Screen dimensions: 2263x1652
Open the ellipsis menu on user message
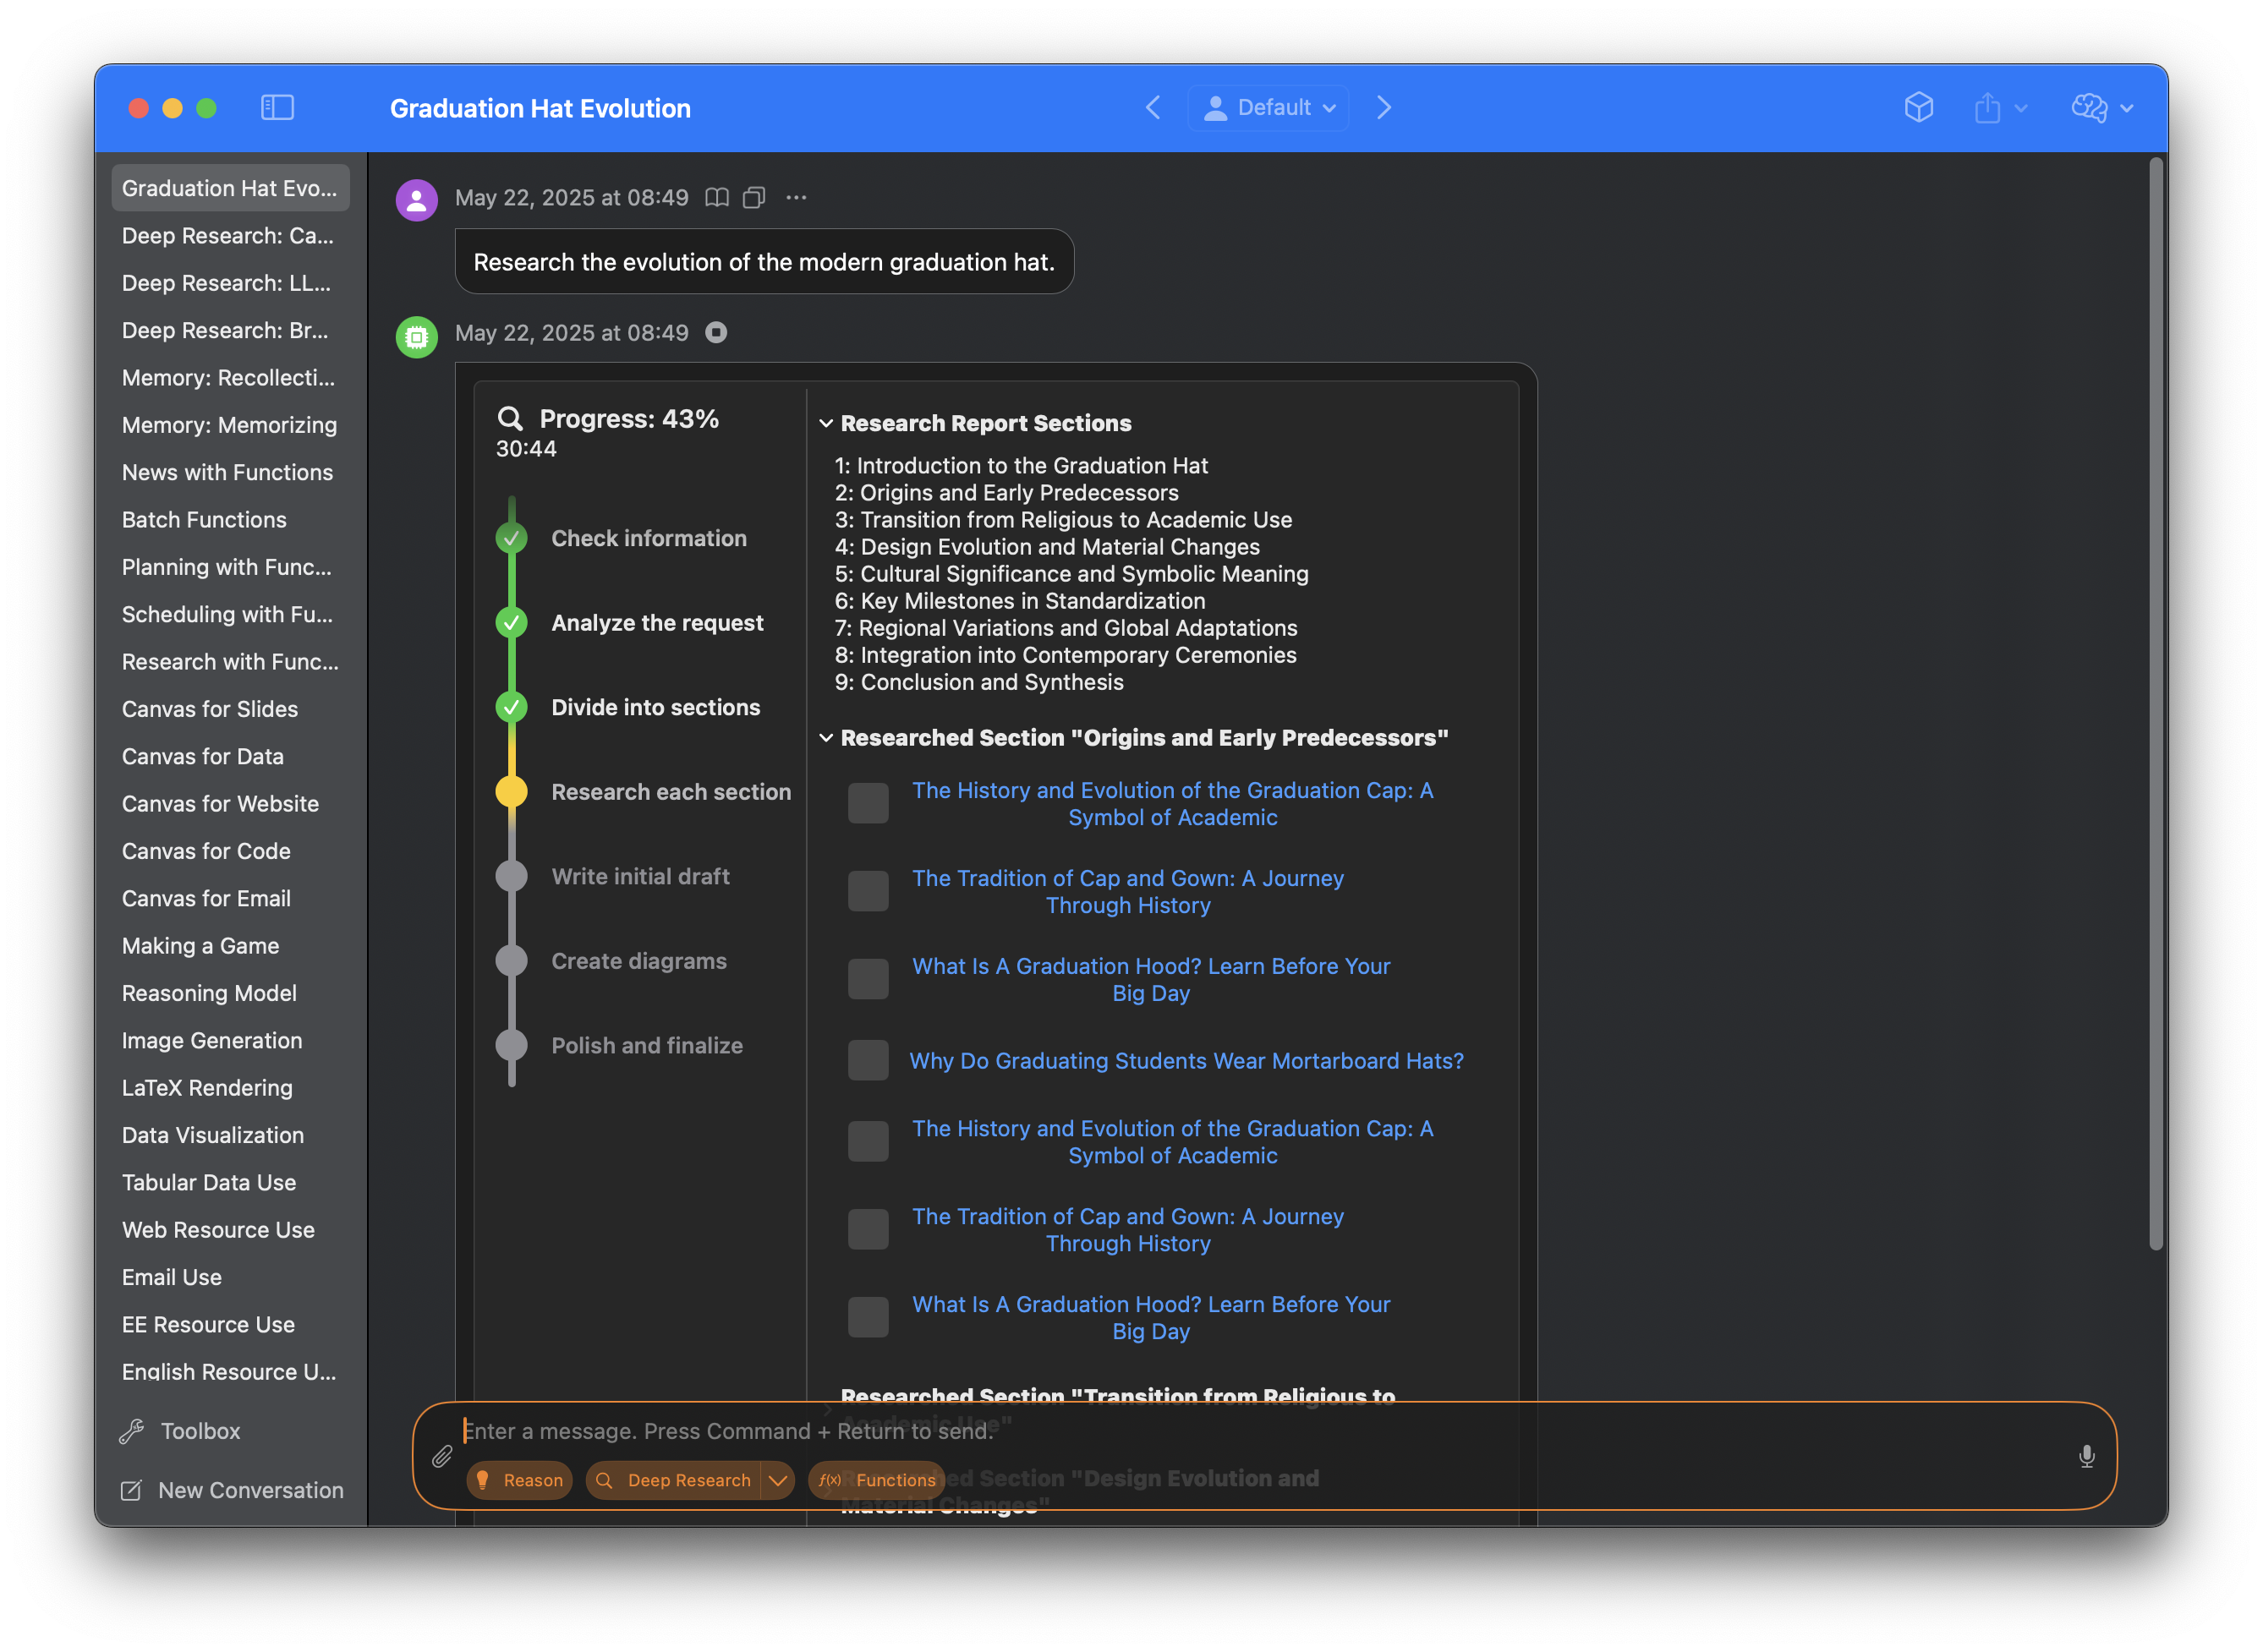(x=796, y=198)
